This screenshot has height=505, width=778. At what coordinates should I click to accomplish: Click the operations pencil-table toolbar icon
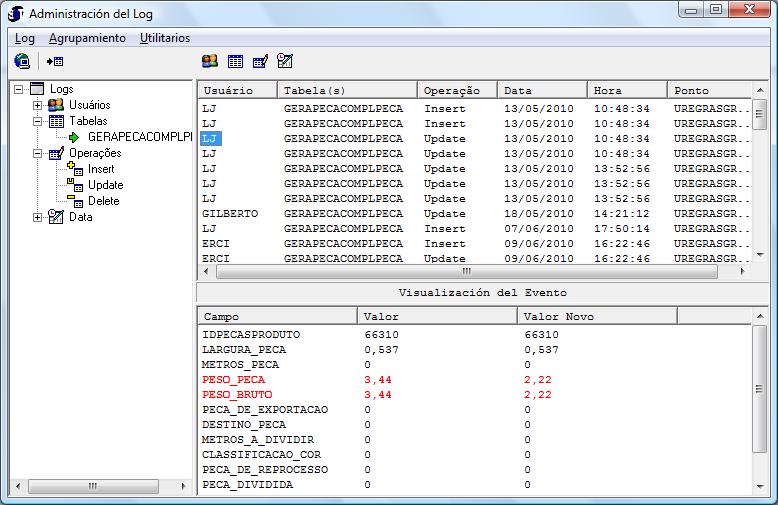point(260,61)
